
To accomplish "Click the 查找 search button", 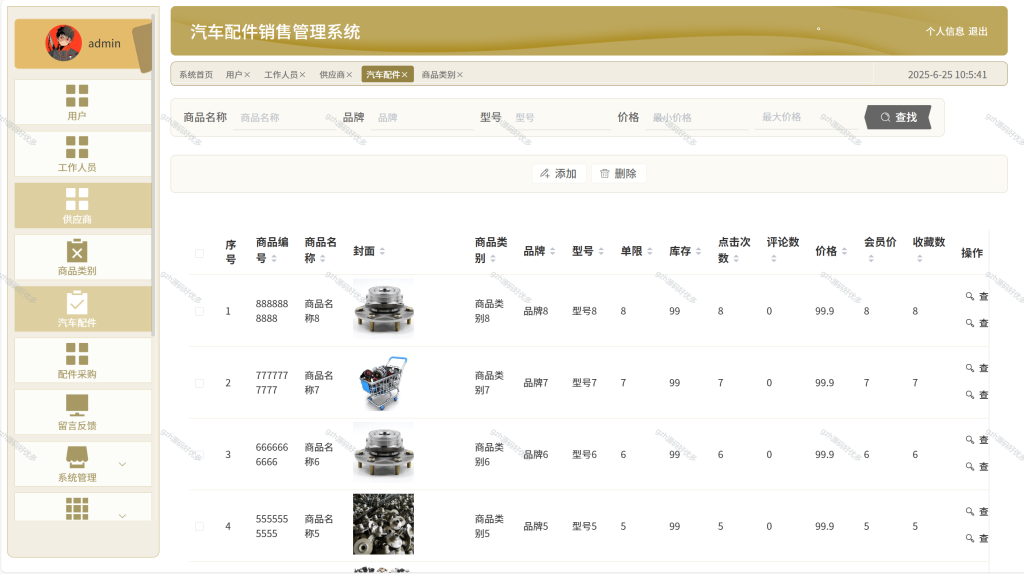I will pyautogui.click(x=899, y=117).
